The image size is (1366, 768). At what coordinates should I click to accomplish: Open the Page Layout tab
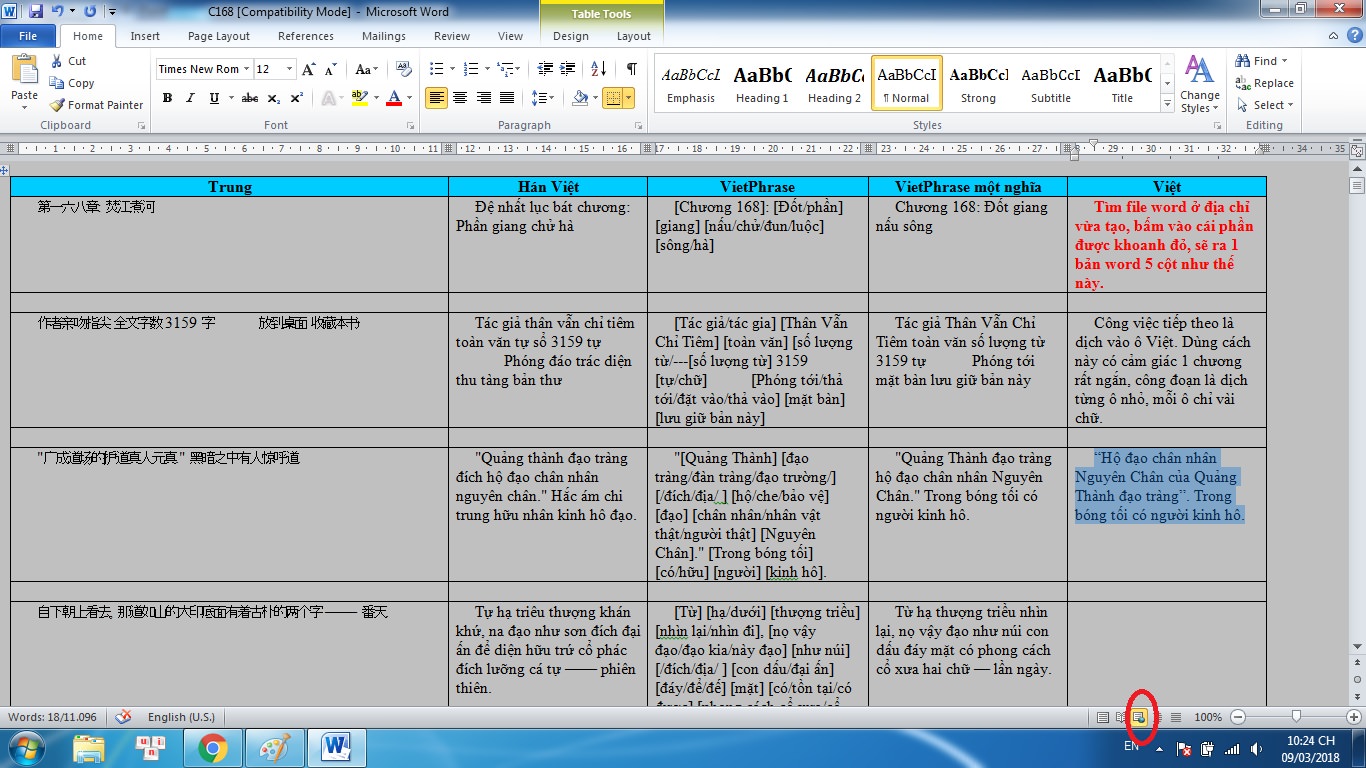click(x=218, y=36)
